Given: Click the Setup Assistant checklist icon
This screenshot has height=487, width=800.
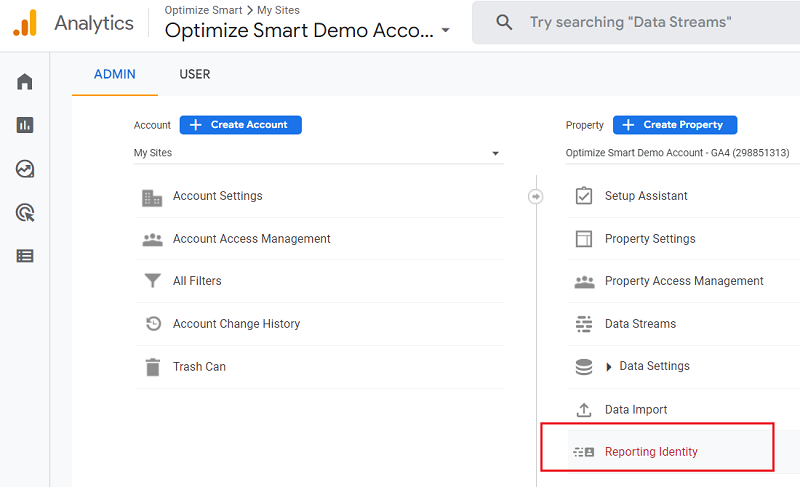Looking at the screenshot, I should tap(584, 195).
